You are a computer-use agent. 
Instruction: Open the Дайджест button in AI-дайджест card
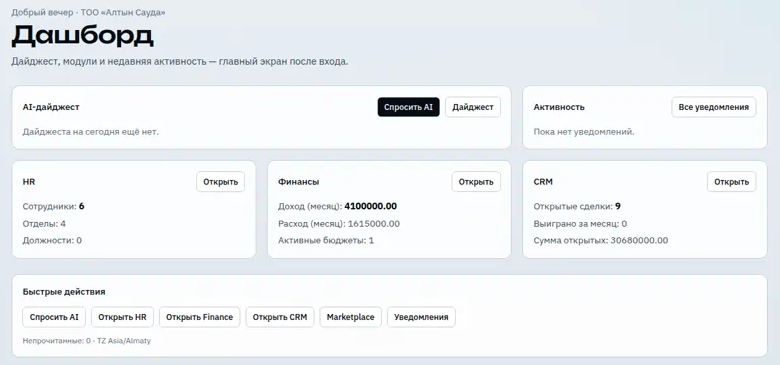click(473, 107)
